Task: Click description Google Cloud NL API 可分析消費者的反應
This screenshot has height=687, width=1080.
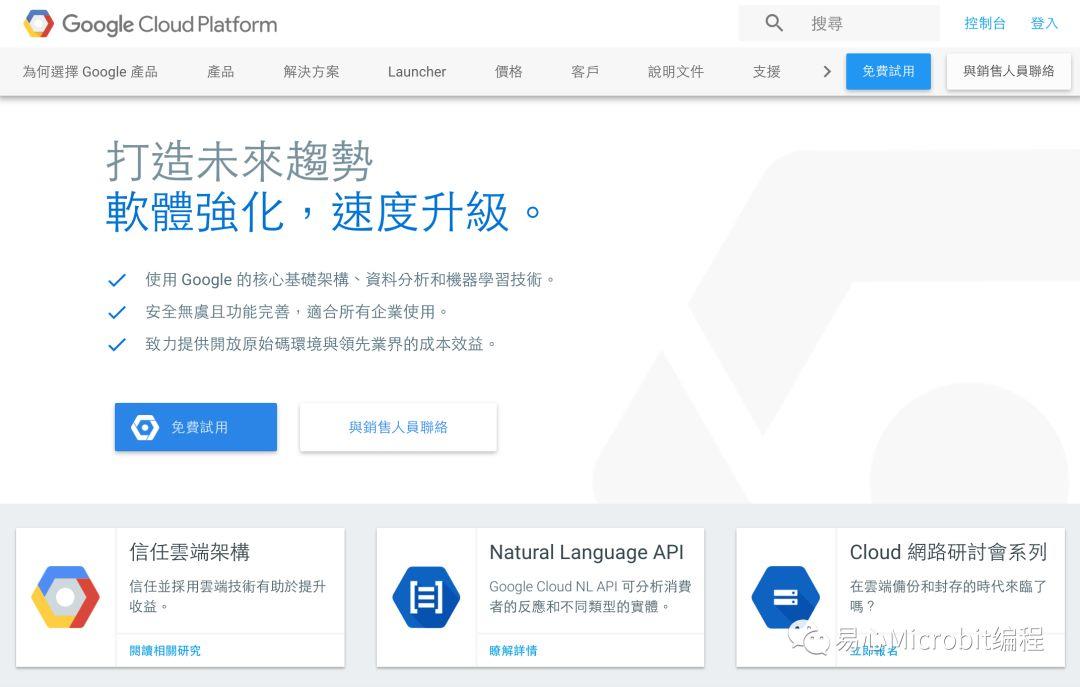Action: (590, 596)
